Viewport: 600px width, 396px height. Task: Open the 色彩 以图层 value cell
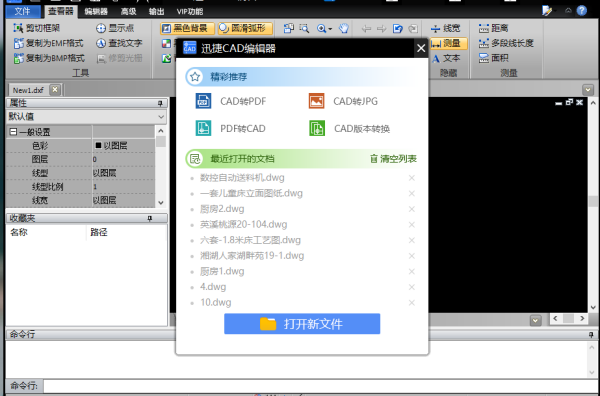point(123,146)
